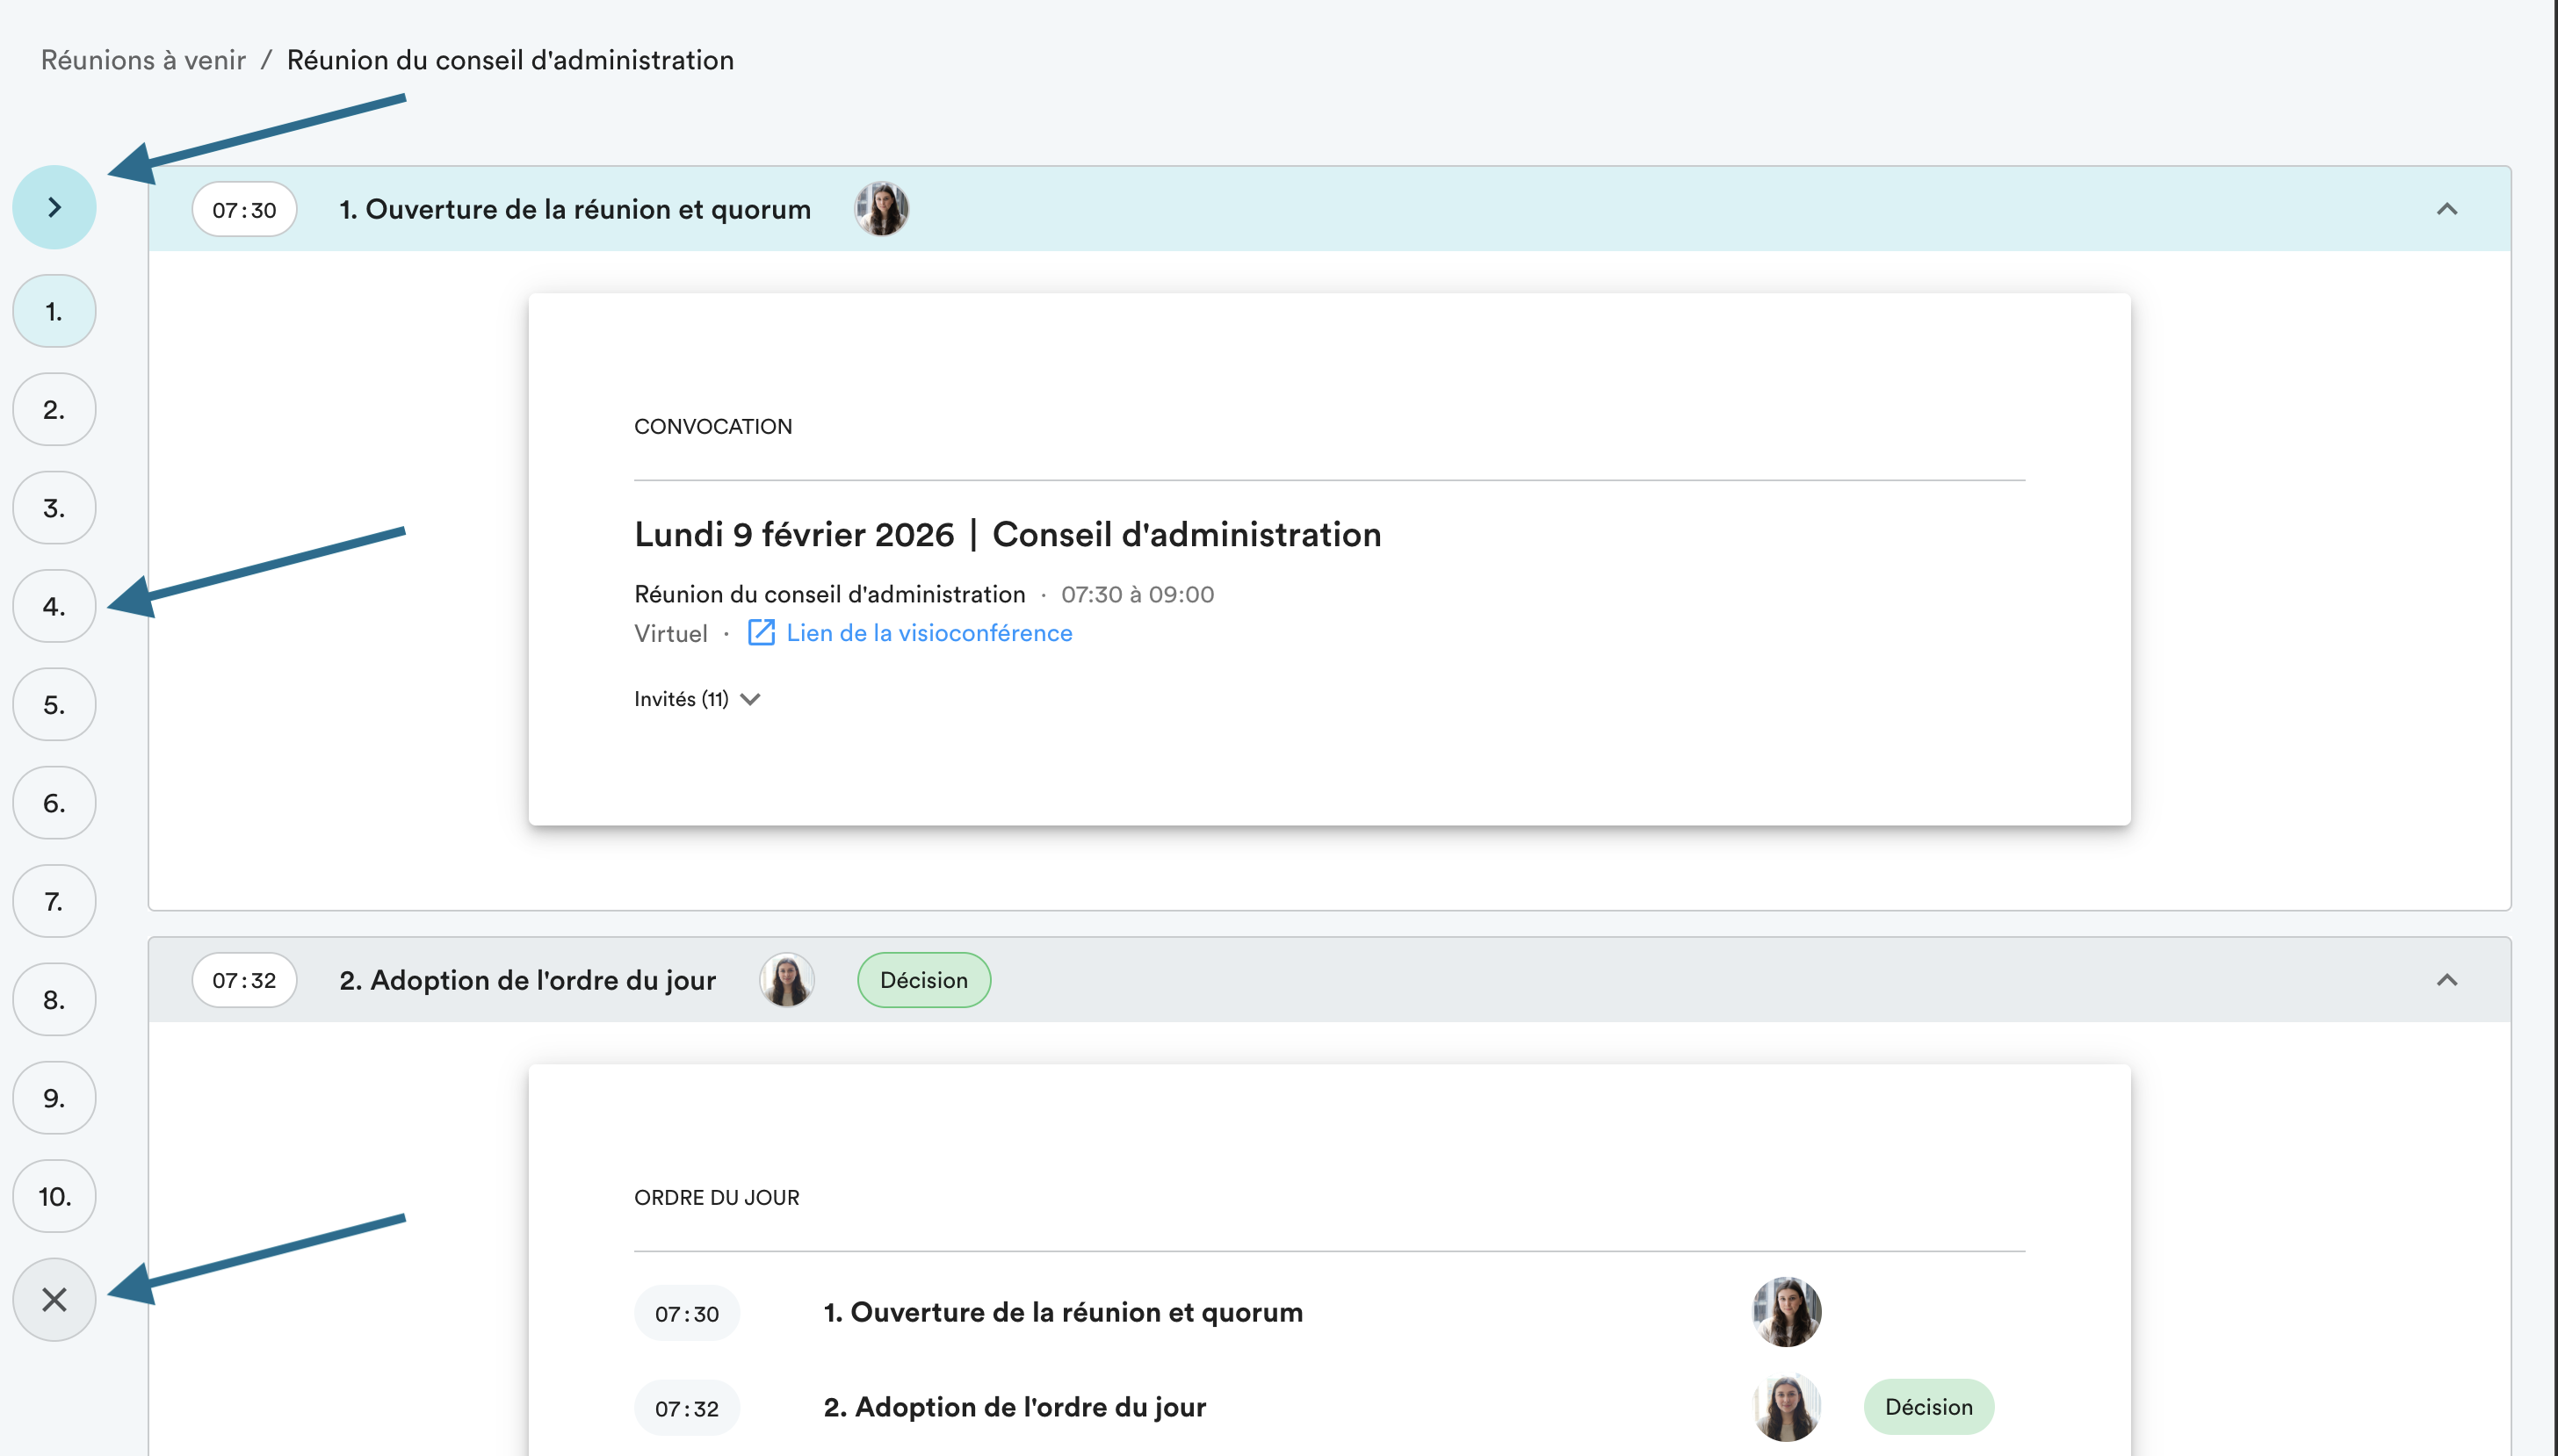This screenshot has width=2558, height=1456.
Task: Collapse the Adoption de l'ordre du jour section
Action: 2446,980
